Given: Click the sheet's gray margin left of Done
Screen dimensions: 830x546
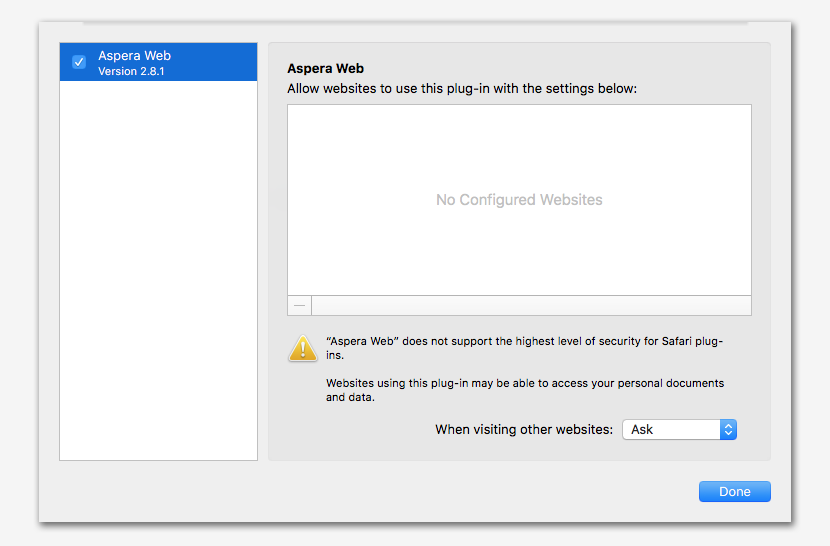Looking at the screenshot, I should point(371,491).
